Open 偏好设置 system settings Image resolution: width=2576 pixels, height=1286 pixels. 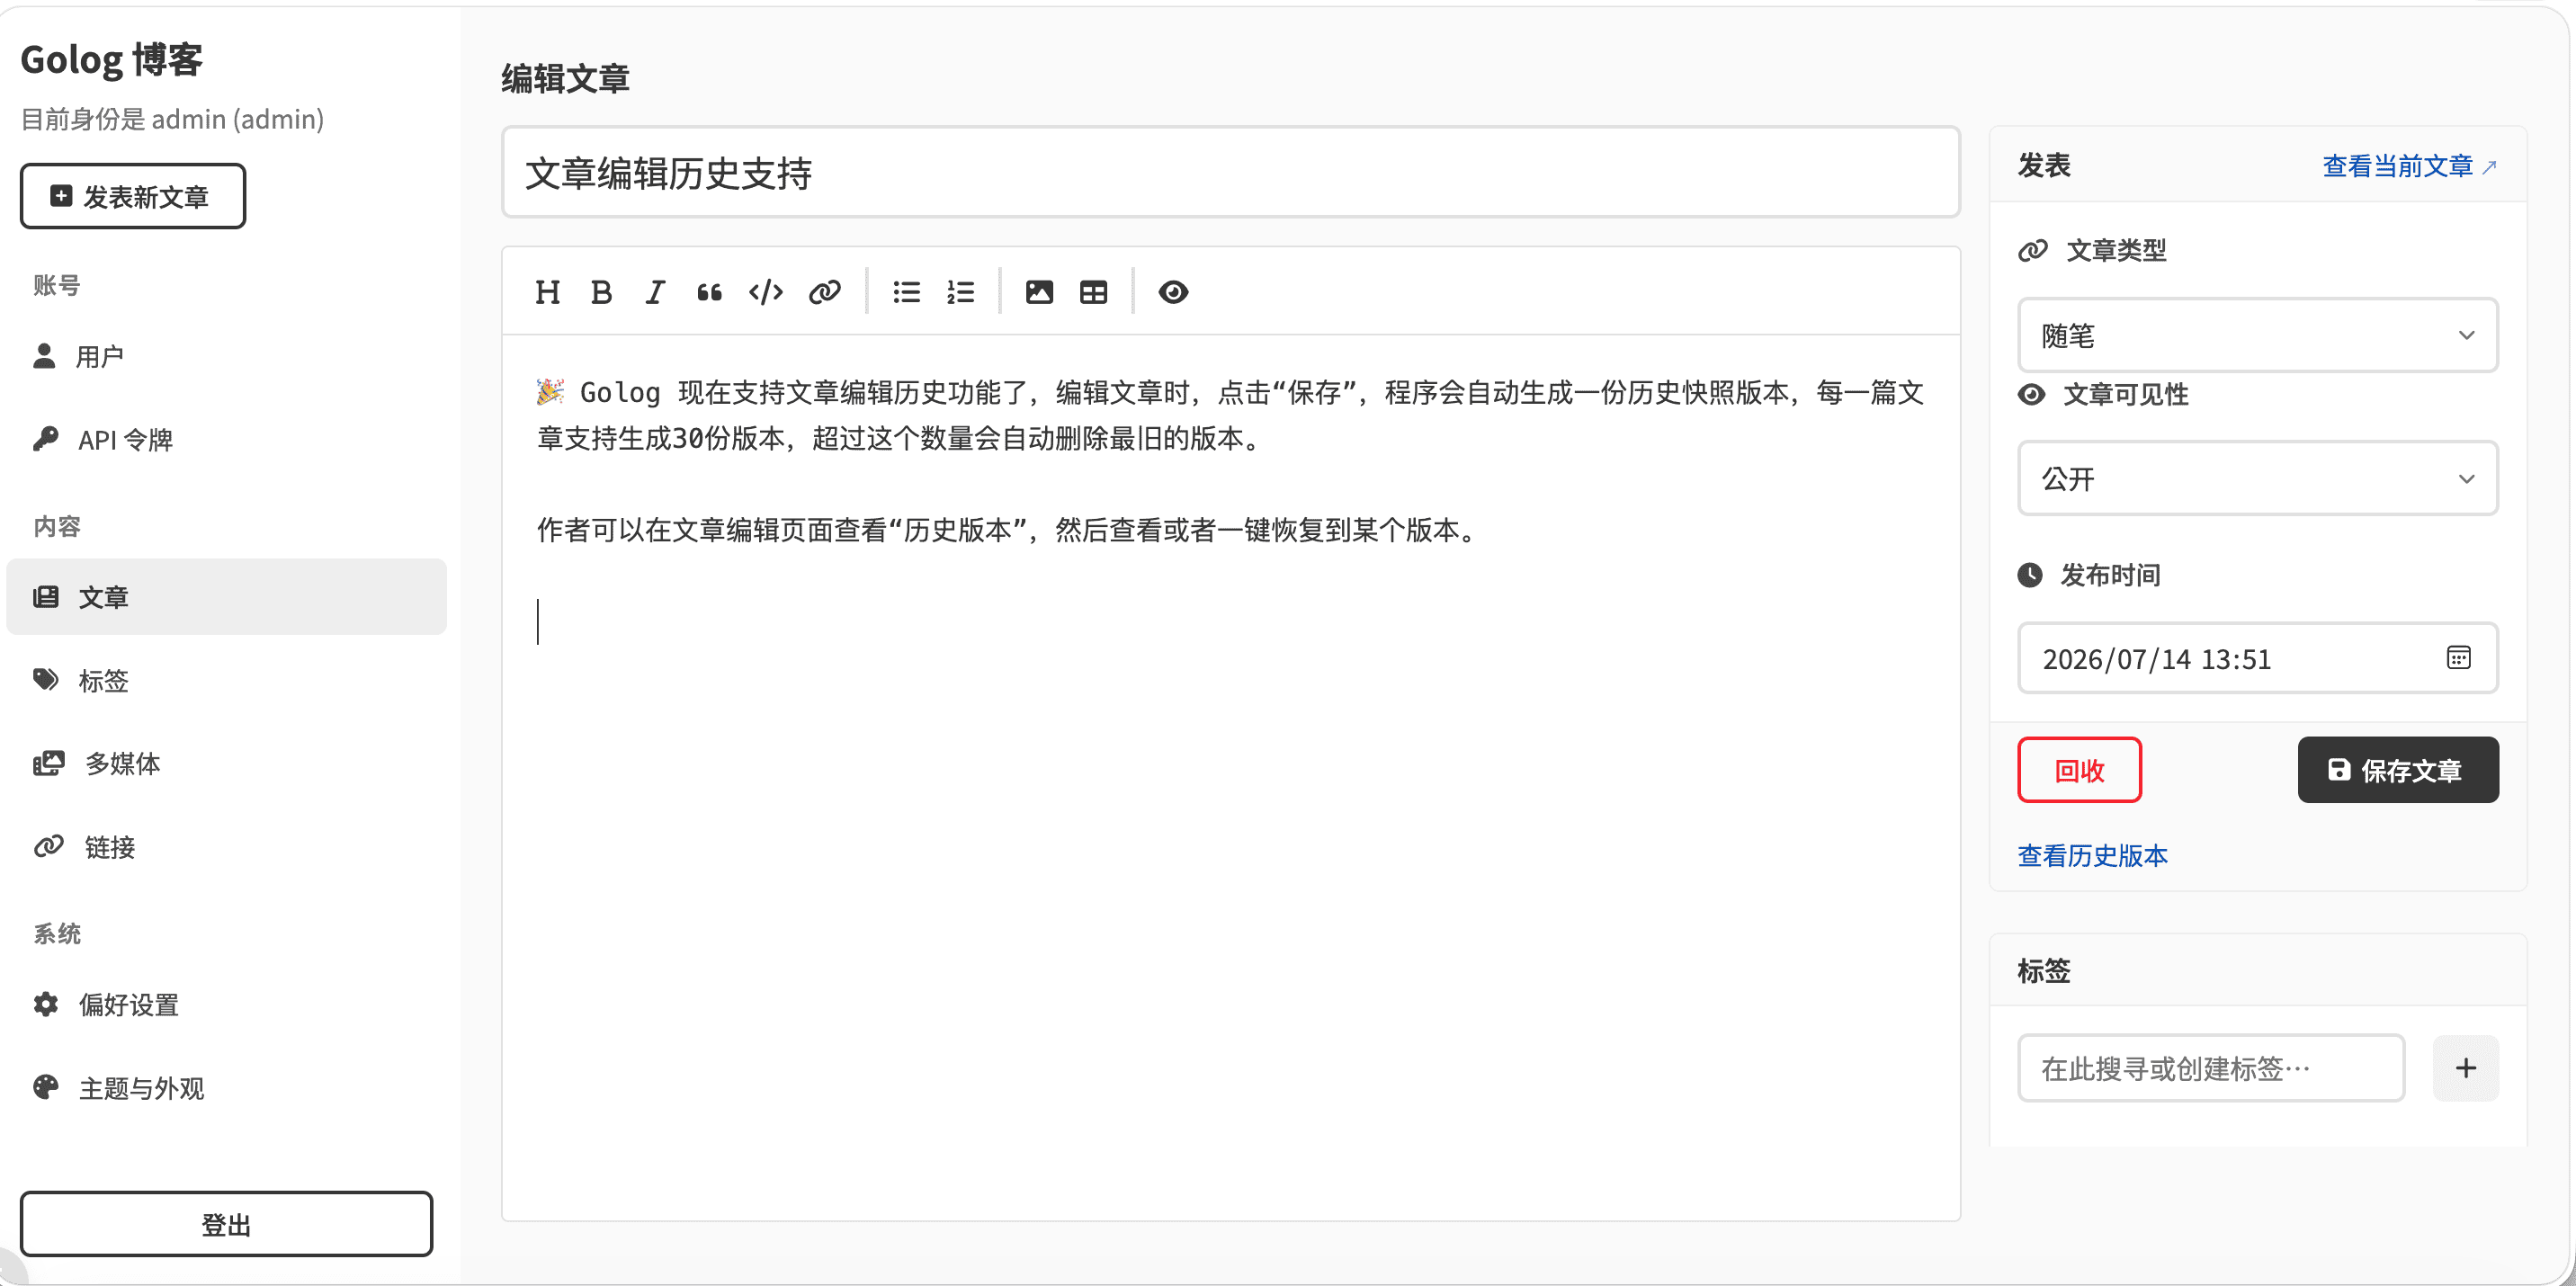[226, 1004]
